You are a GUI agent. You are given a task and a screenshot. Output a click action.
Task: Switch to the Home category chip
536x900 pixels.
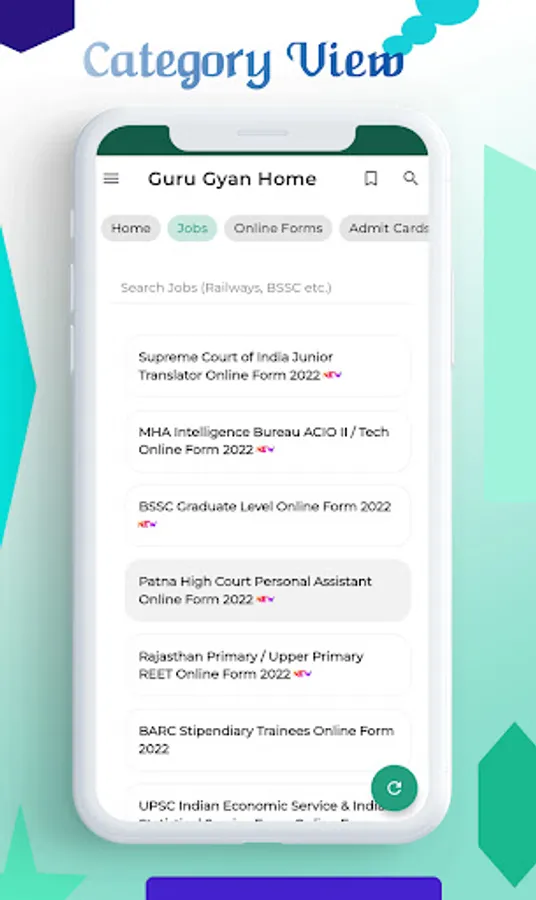[x=131, y=228]
